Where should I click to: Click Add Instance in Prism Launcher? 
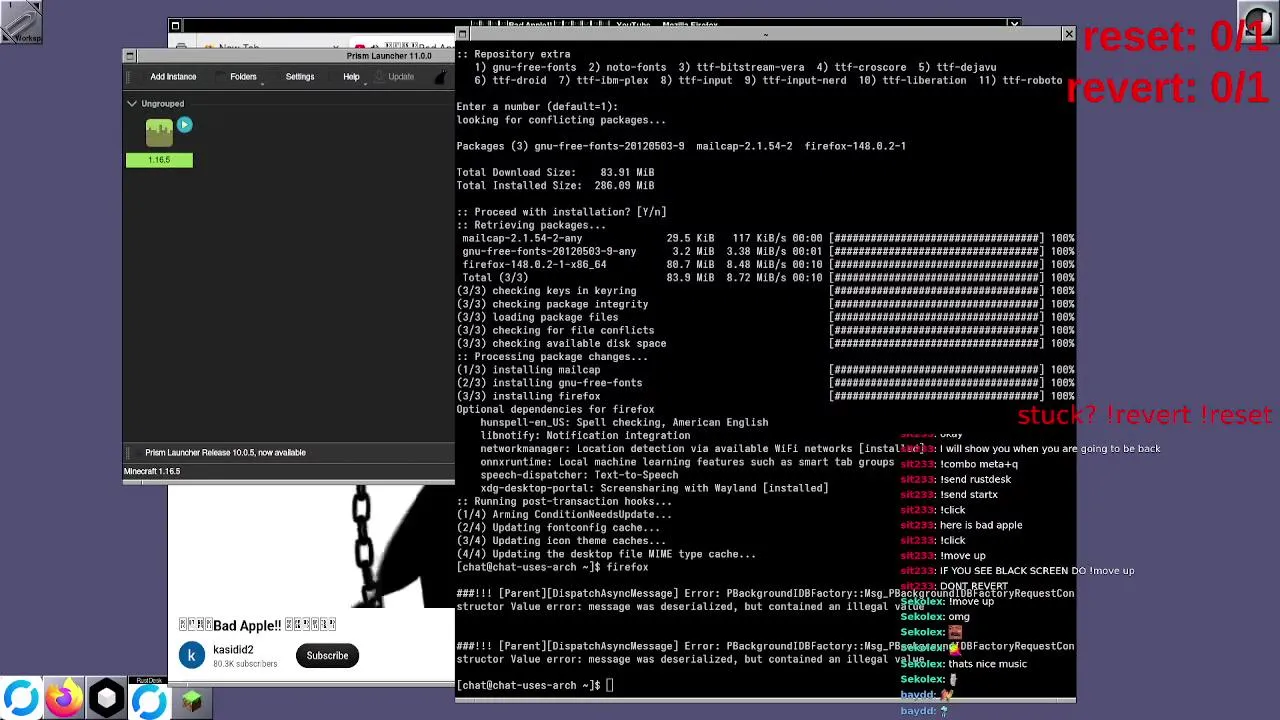pos(173,77)
